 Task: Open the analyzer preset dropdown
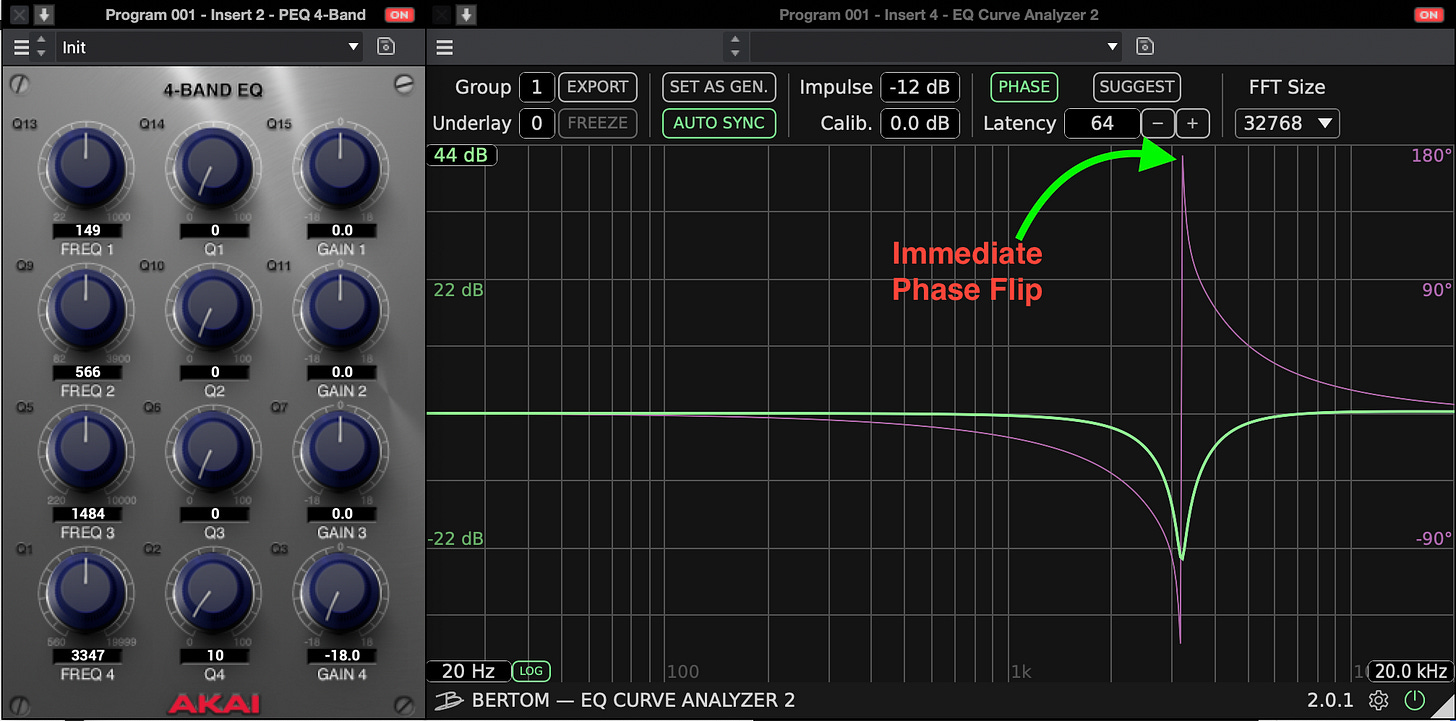click(936, 47)
